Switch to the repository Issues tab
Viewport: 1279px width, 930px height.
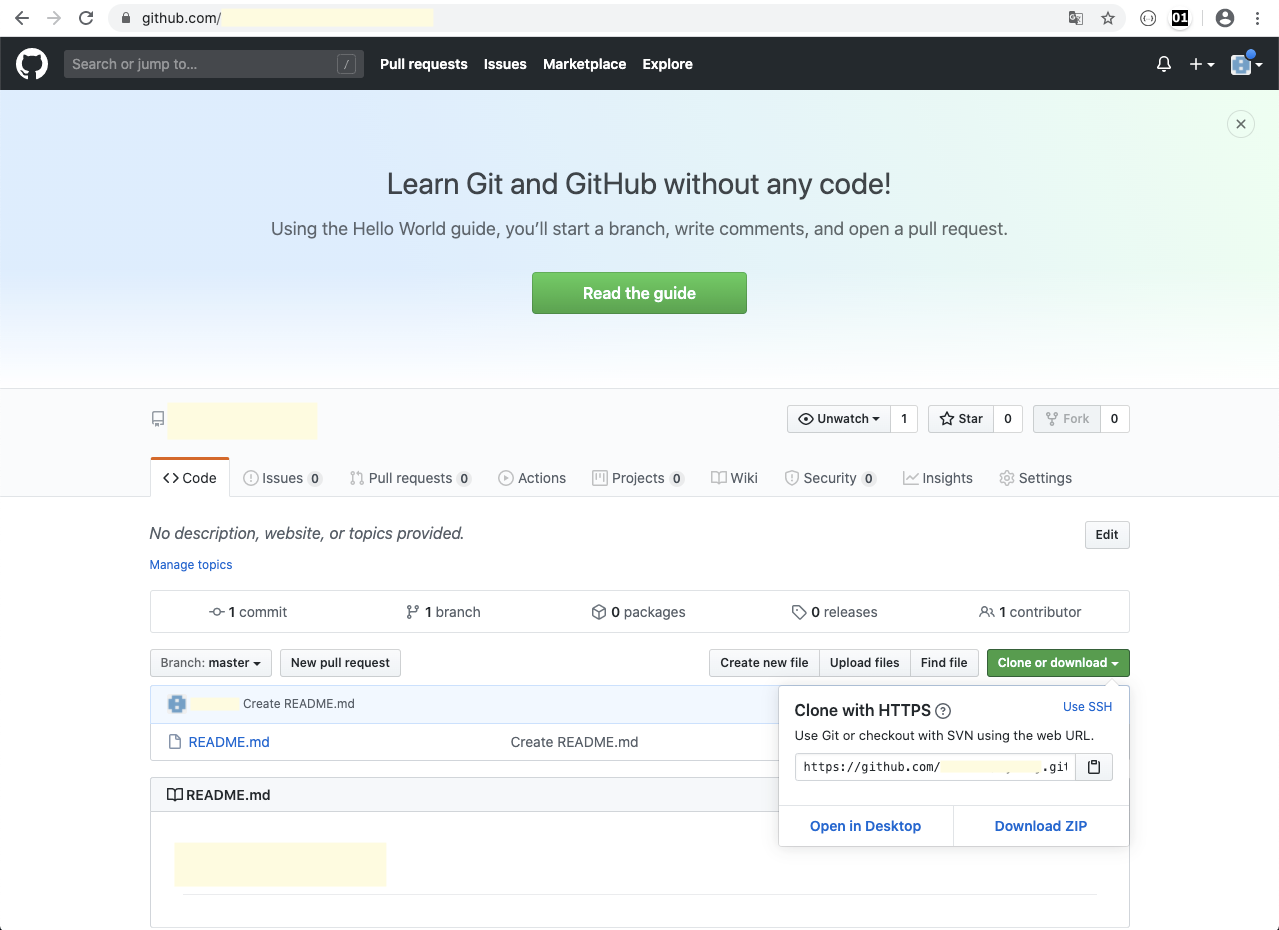(283, 478)
